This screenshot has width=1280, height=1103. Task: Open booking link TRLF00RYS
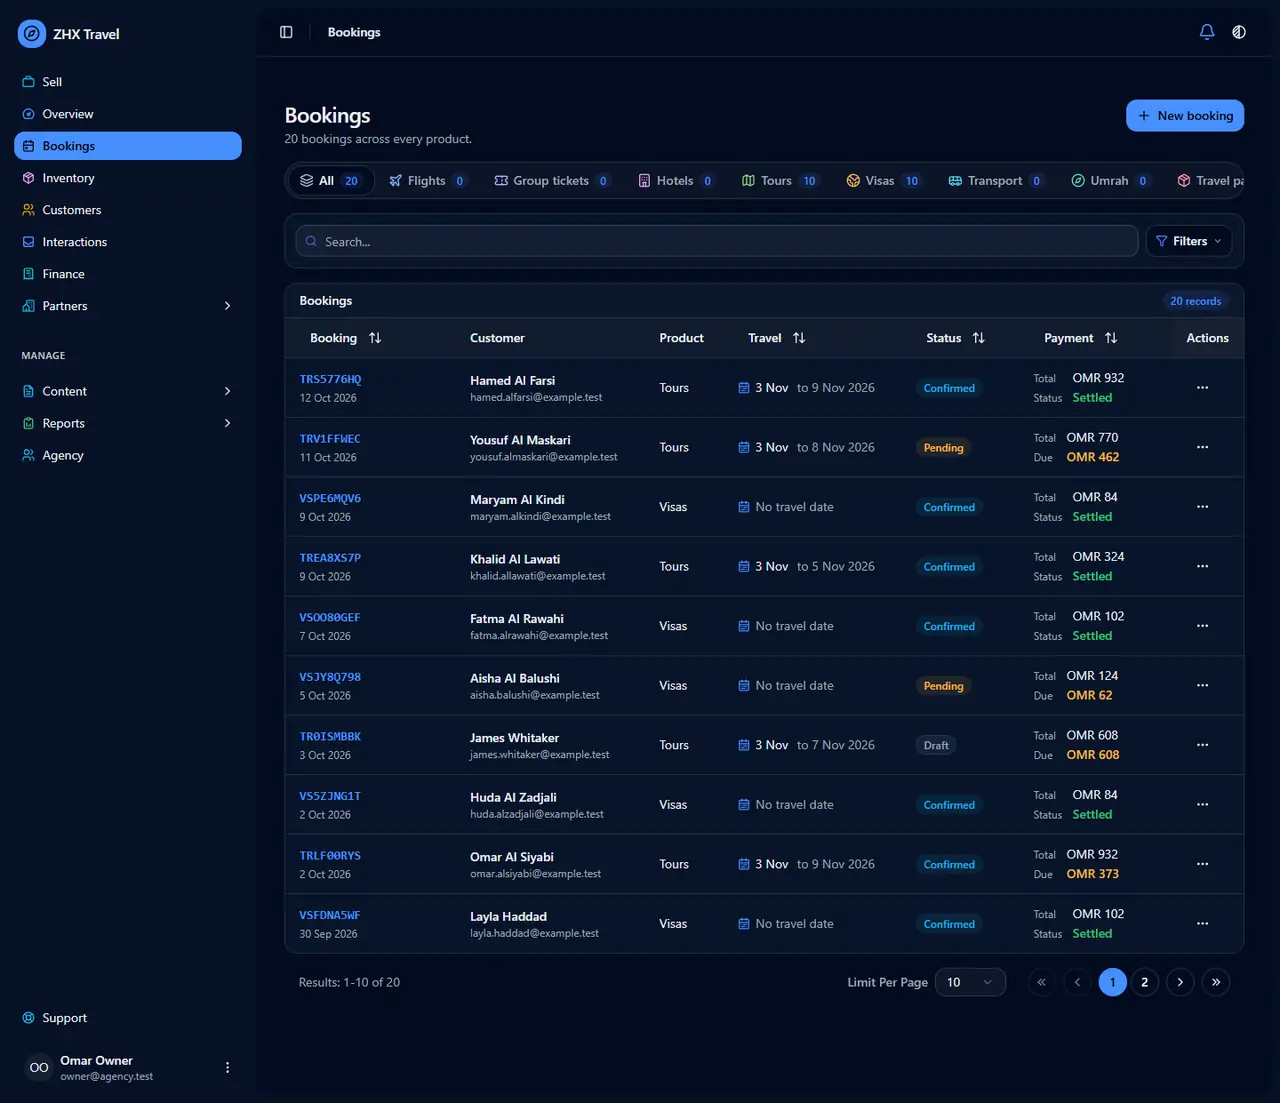pos(330,856)
